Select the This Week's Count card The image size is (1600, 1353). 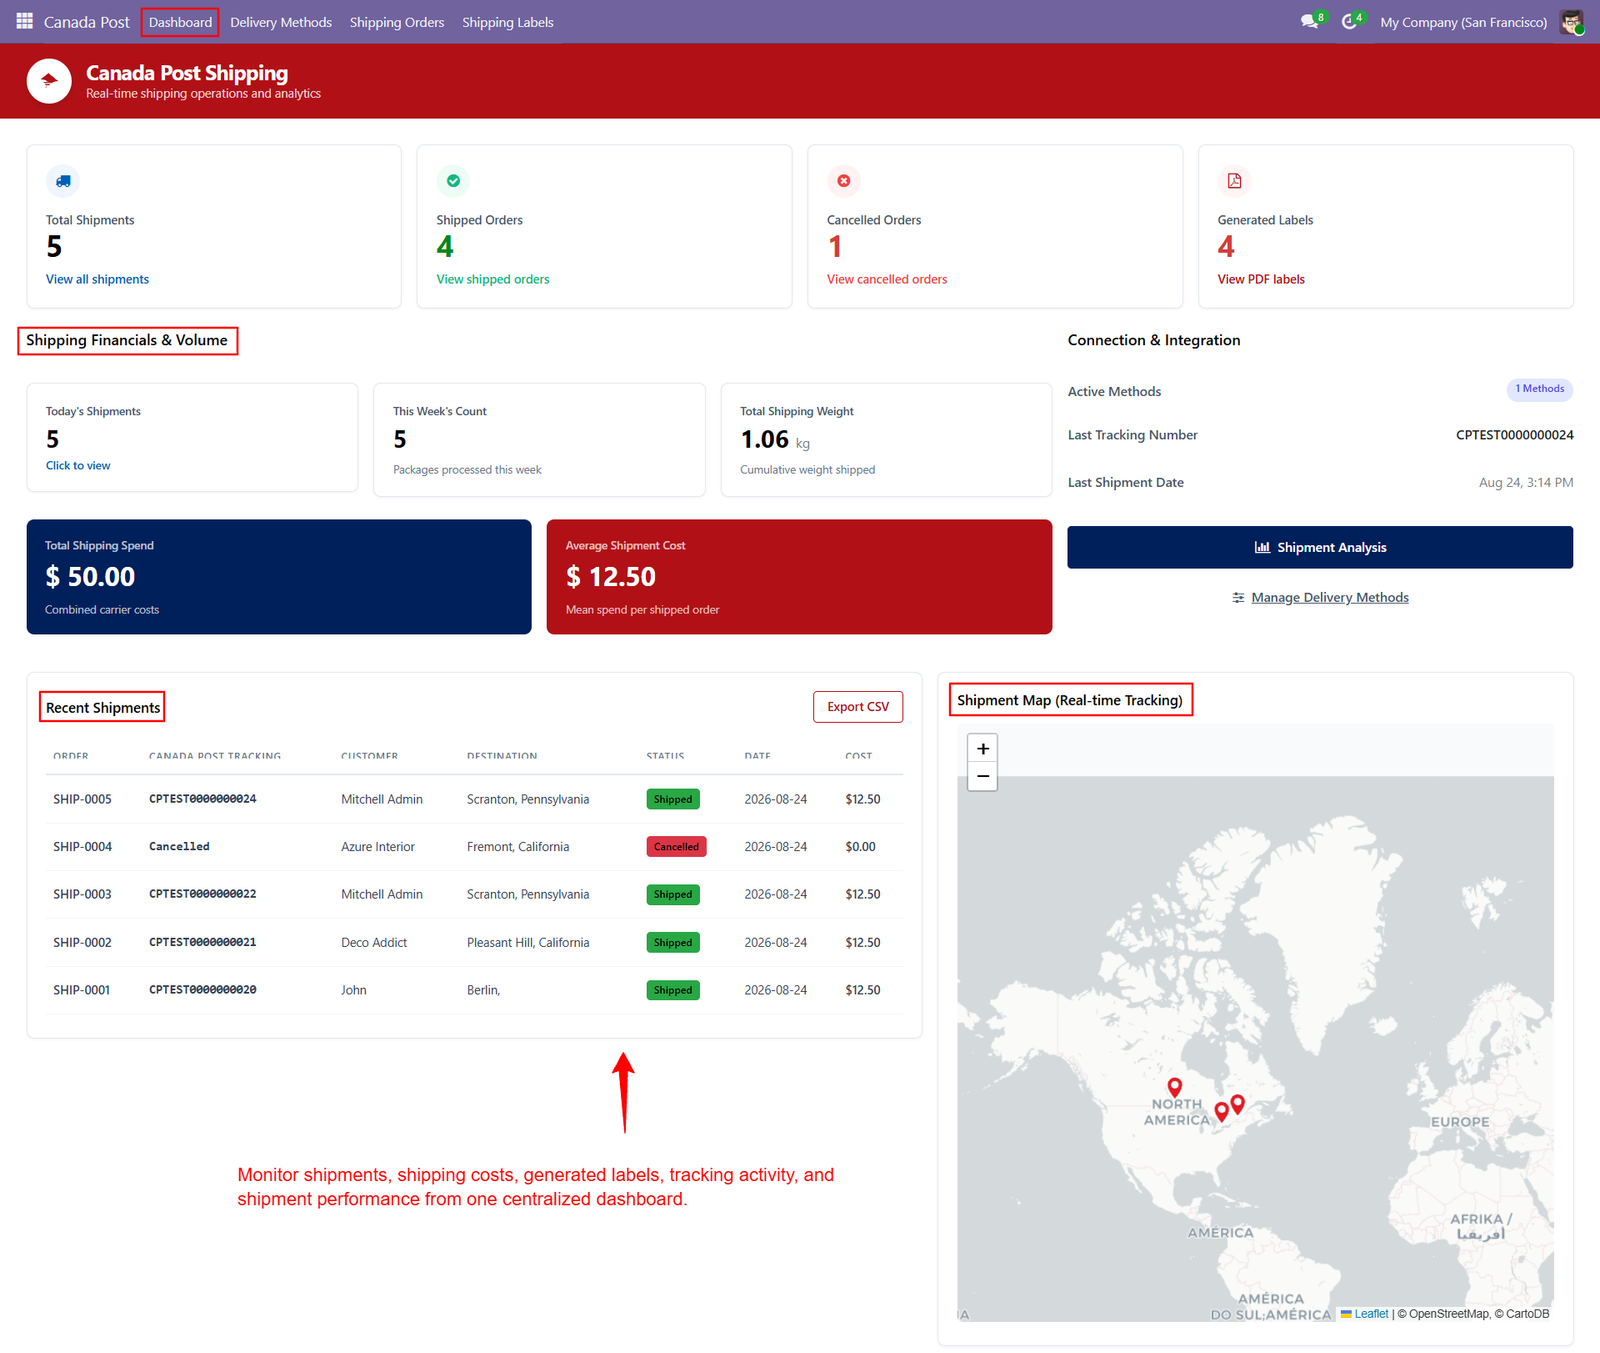tap(539, 440)
